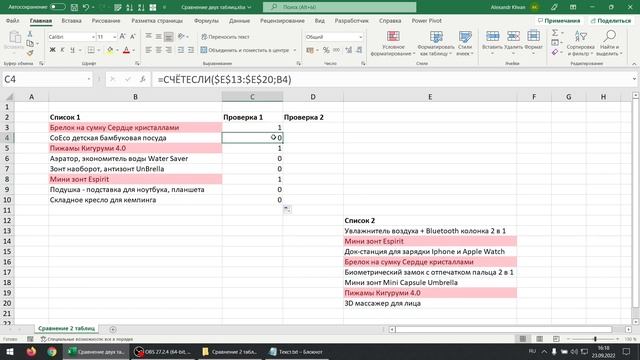The height and width of the screenshot is (360, 640).
Task: Click Merge and Center (Объединить и поместить в центре)
Action: 244,50
